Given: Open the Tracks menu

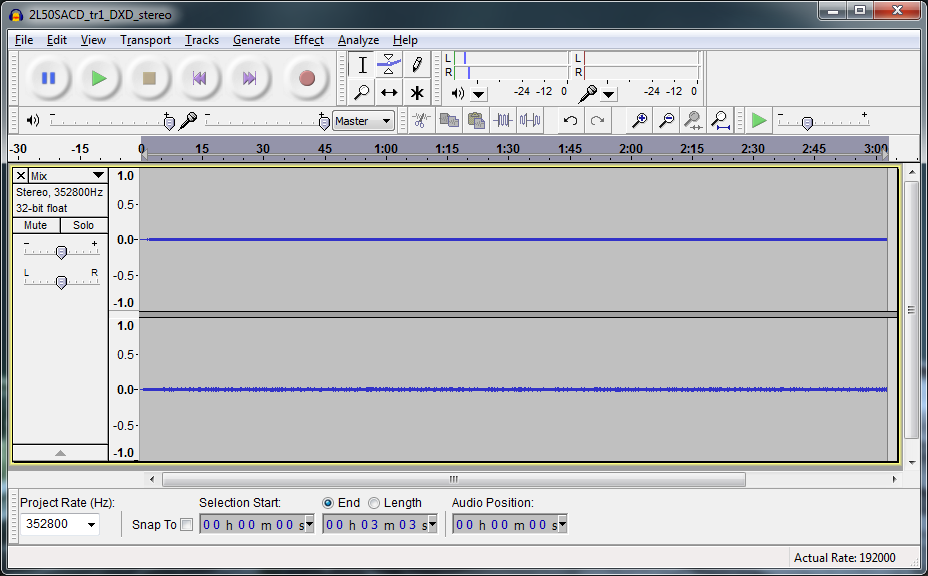Looking at the screenshot, I should (202, 40).
